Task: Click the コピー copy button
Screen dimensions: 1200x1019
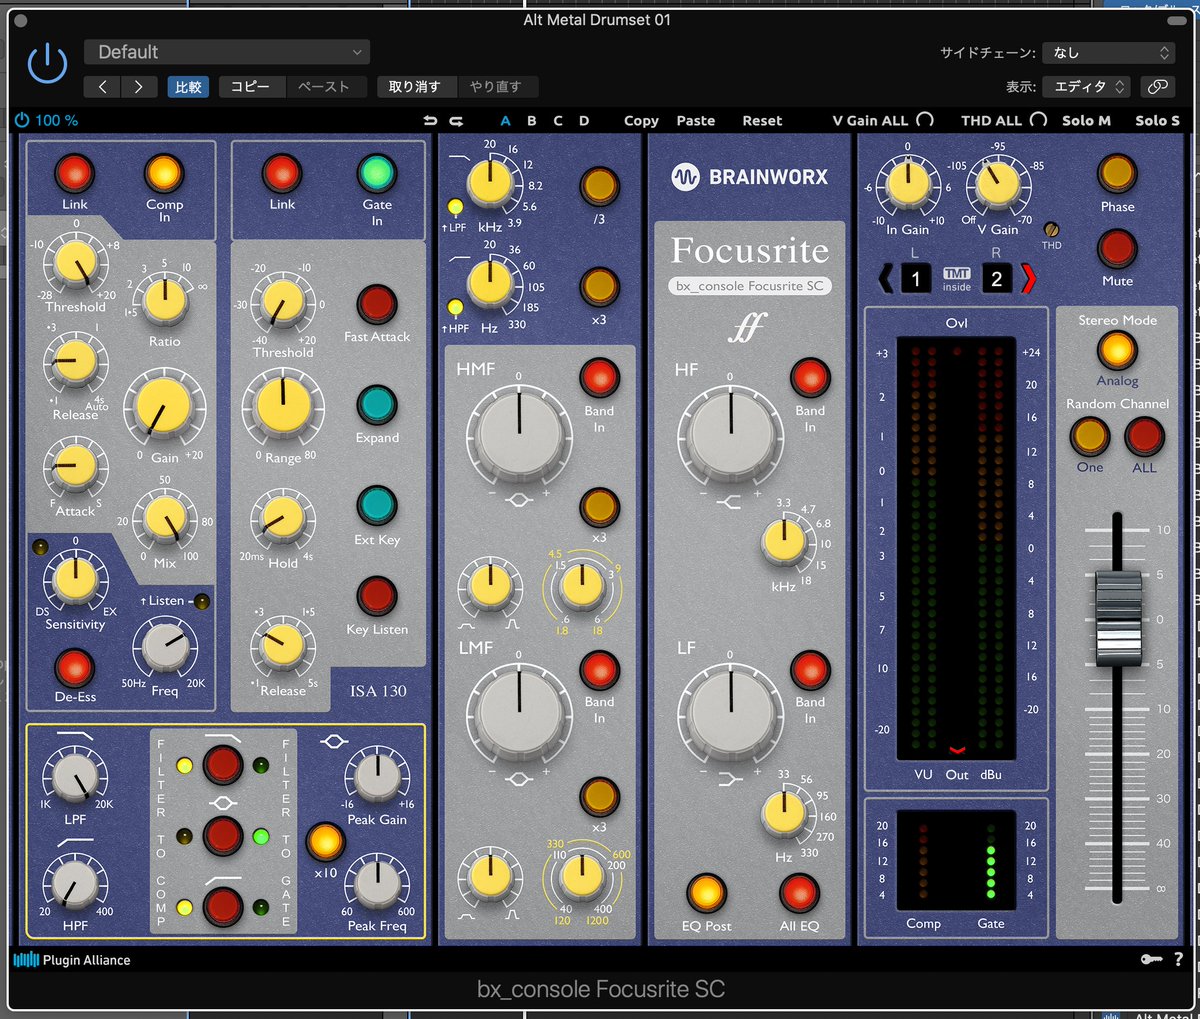Action: coord(250,87)
